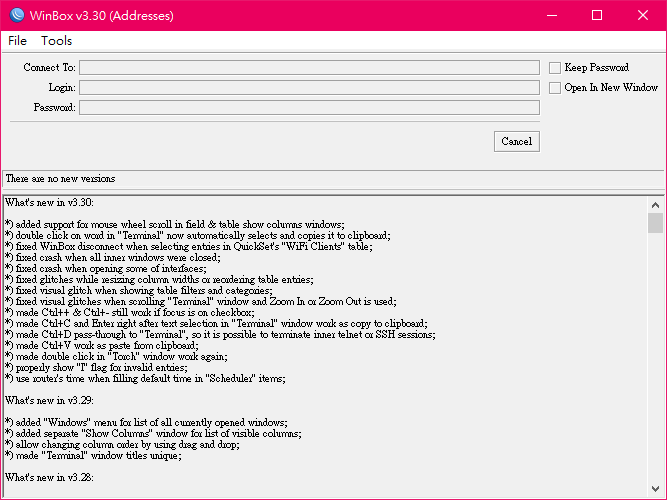The image size is (667, 500).
Task: Click the 'Connect To:' label
Action: point(49,68)
